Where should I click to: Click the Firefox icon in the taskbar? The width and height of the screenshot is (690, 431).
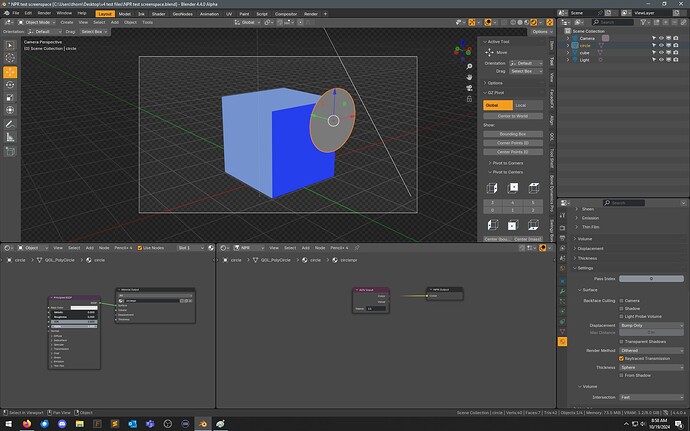tap(27, 424)
